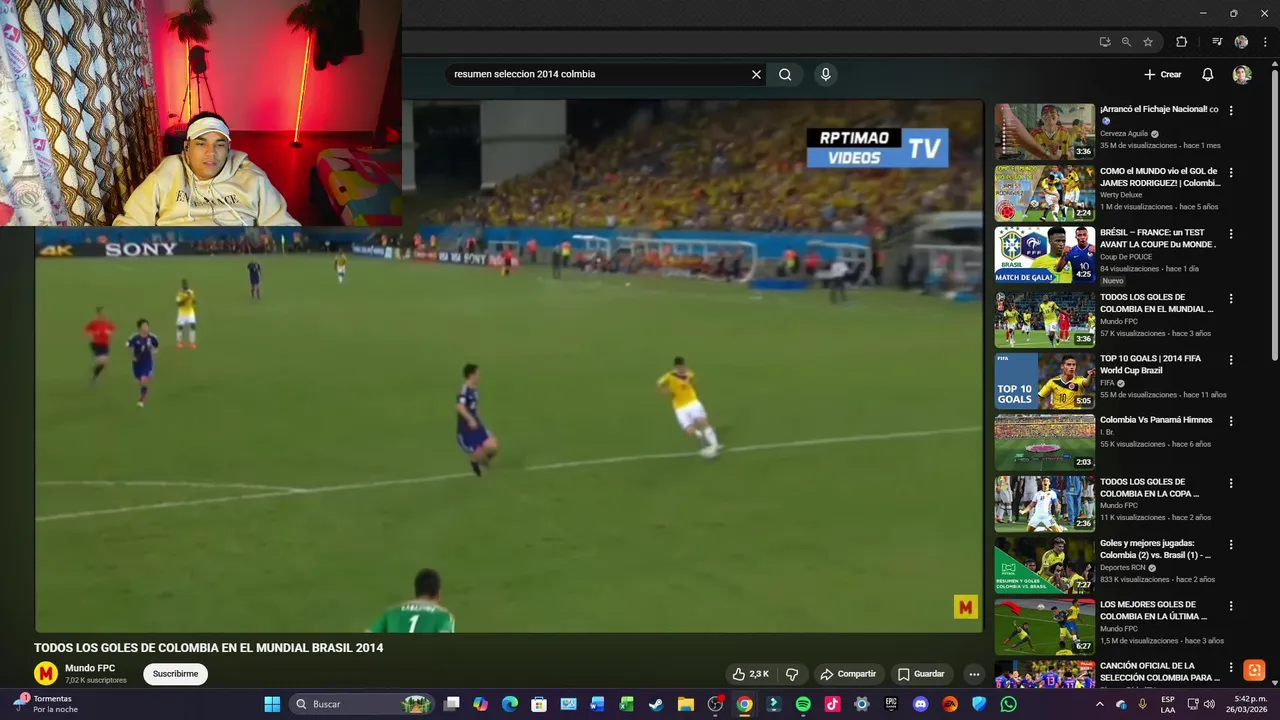Open options for 'Goles y mejores jugadas' video
Viewport: 1280px width, 720px height.
pyautogui.click(x=1231, y=545)
